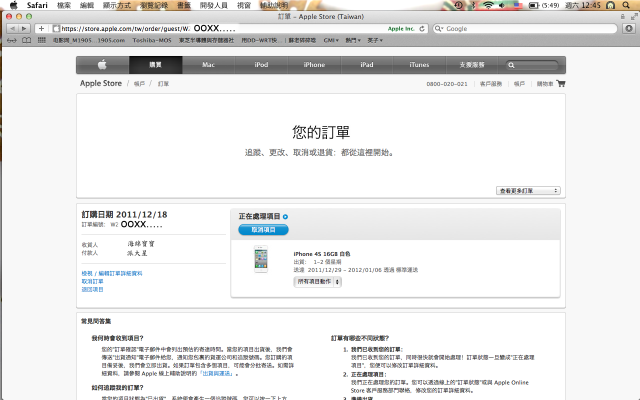This screenshot has height=400, width=640.
Task: Click the info icon beside 正在處理項目
Action: (285, 217)
